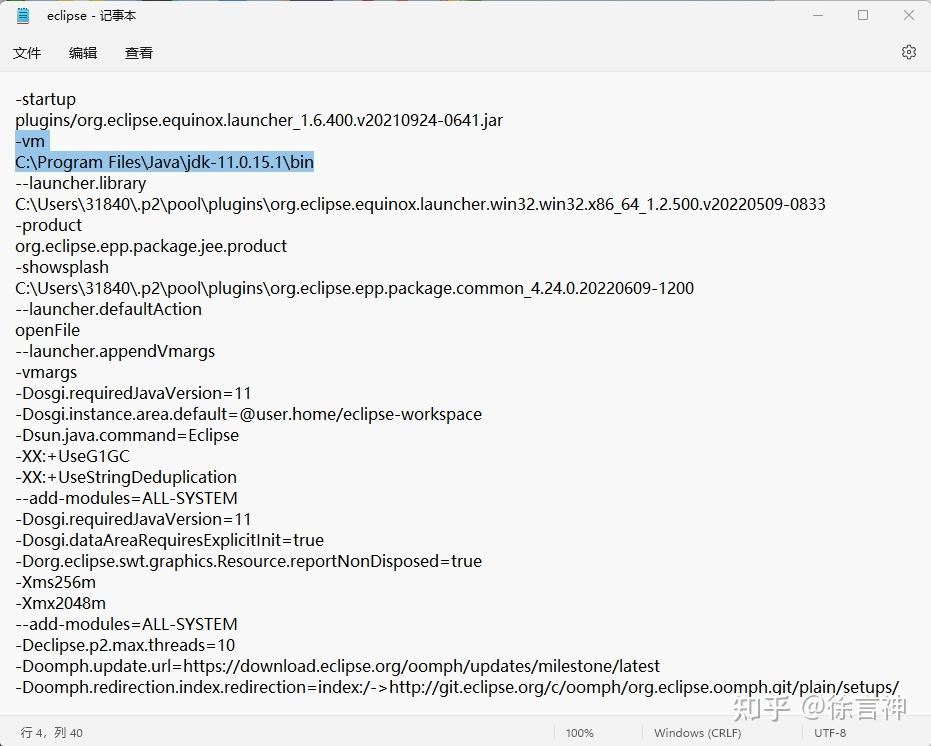Viewport: 931px width, 746px height.
Task: Click the openFile line
Action: click(x=48, y=330)
